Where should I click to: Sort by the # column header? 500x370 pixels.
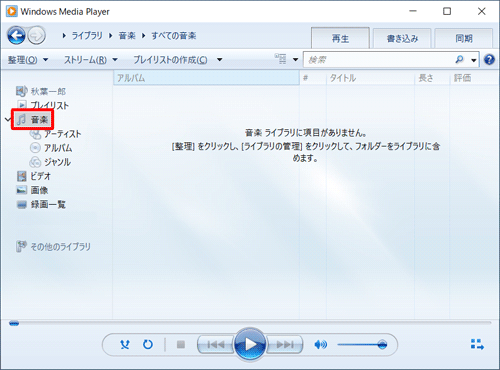pos(313,78)
